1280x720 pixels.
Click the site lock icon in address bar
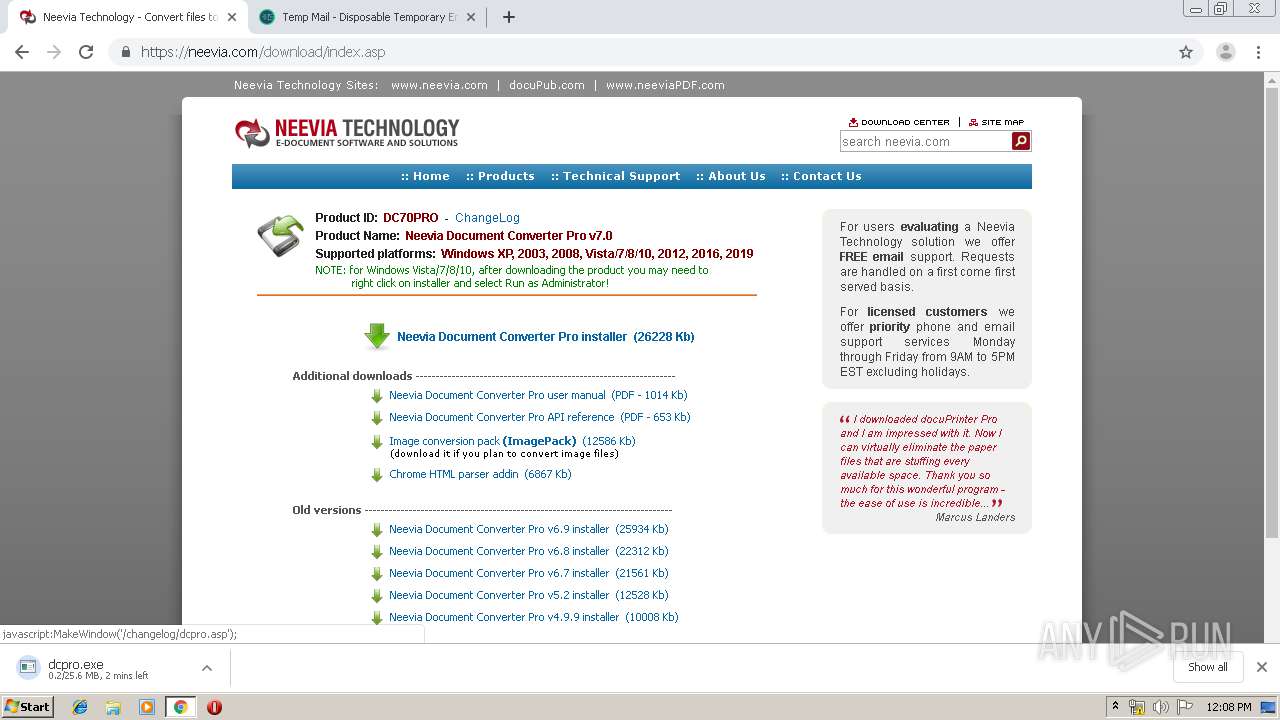coord(125,52)
